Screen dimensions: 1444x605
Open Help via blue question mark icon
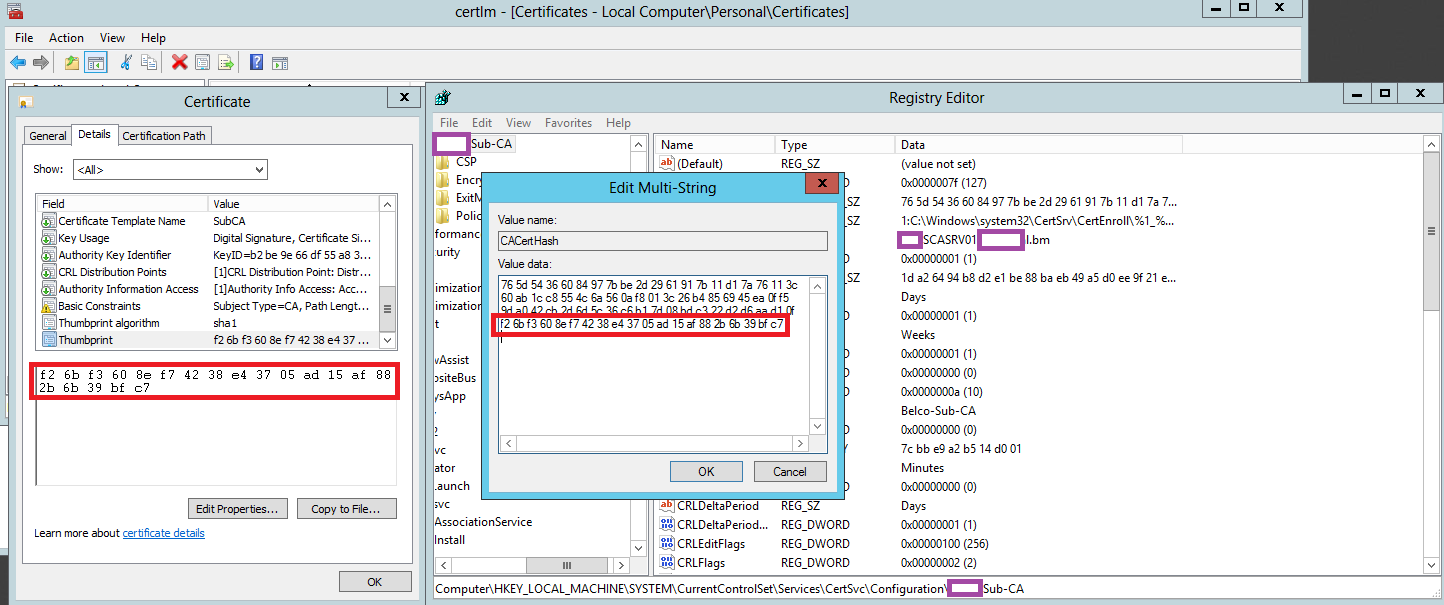tap(256, 63)
